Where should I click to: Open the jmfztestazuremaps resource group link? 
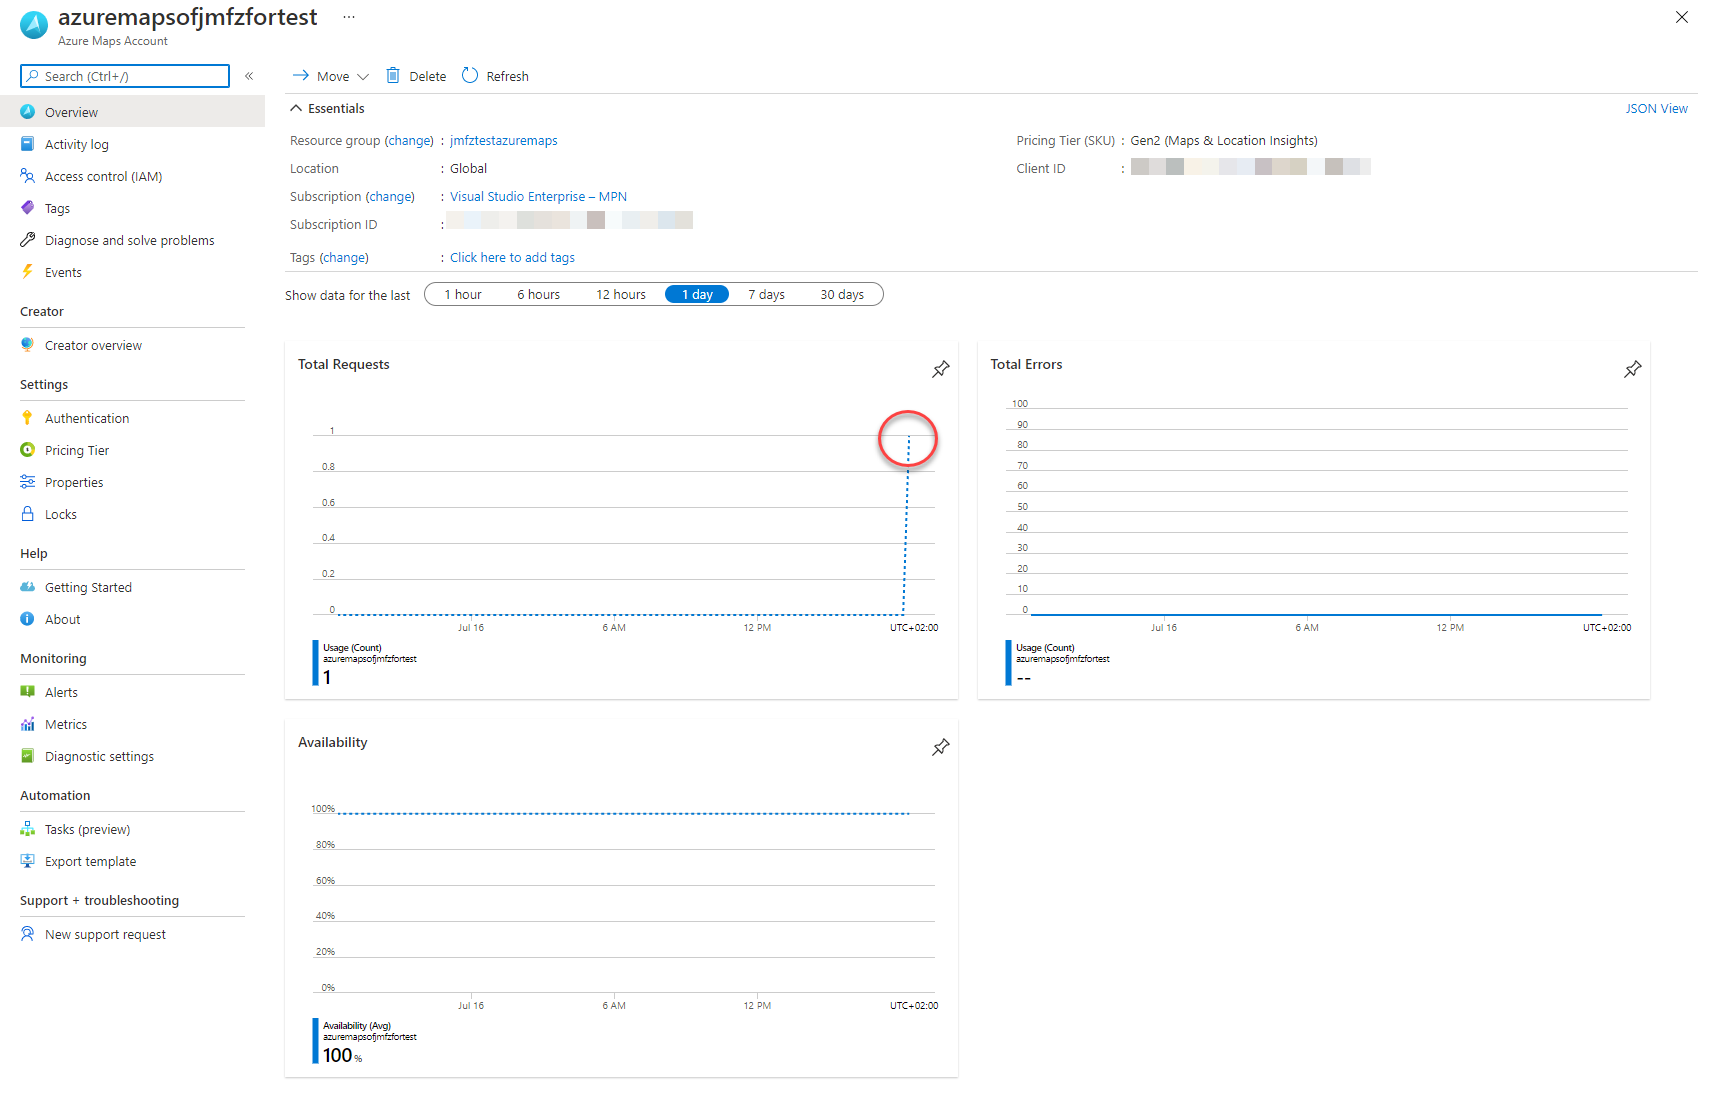tap(504, 141)
